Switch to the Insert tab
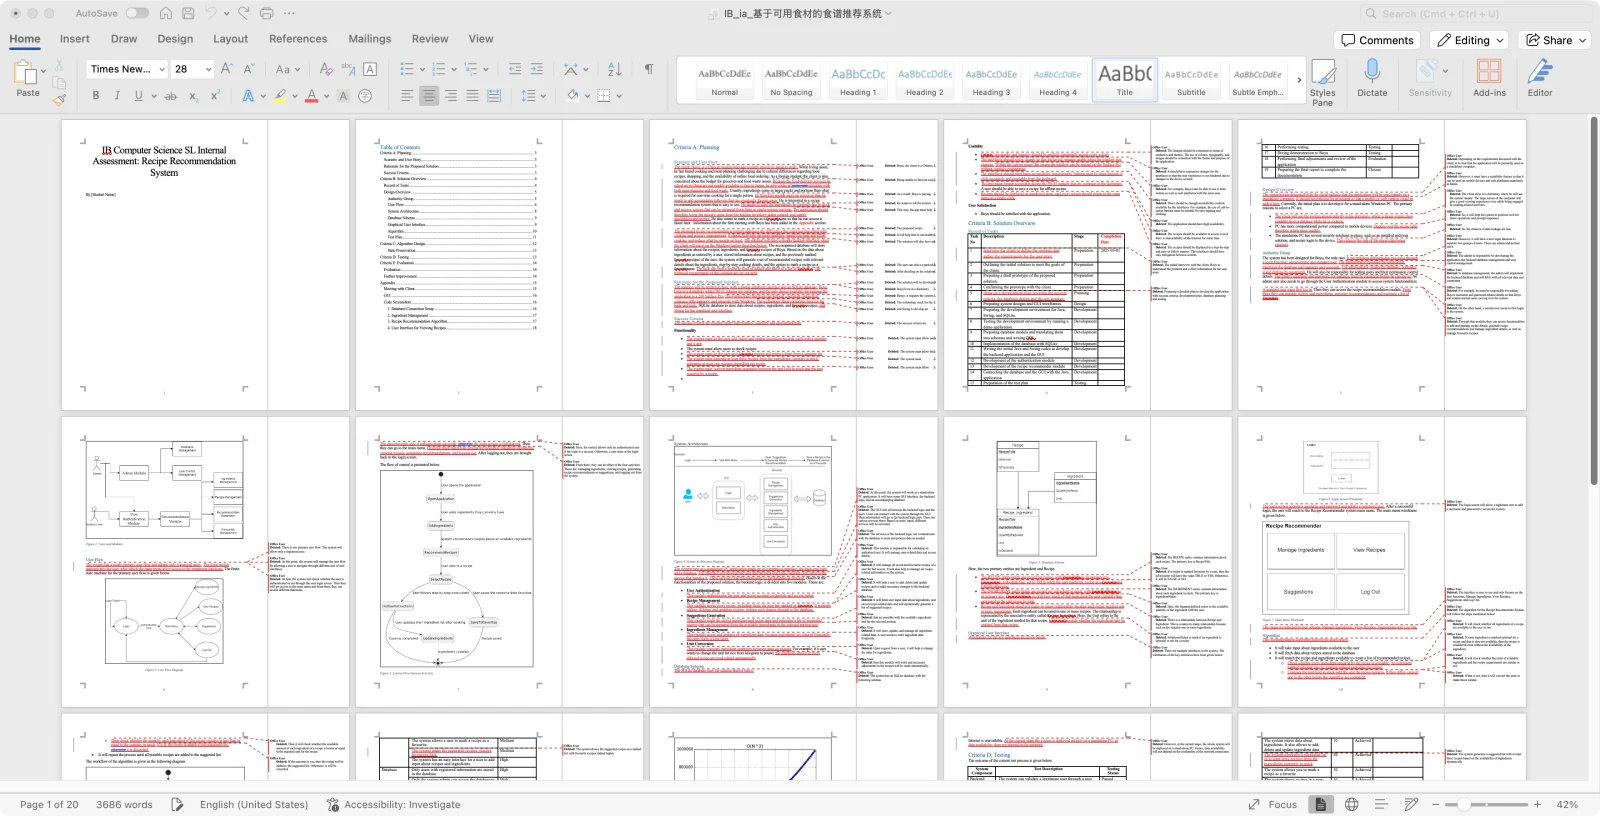This screenshot has height=816, width=1600. [75, 39]
